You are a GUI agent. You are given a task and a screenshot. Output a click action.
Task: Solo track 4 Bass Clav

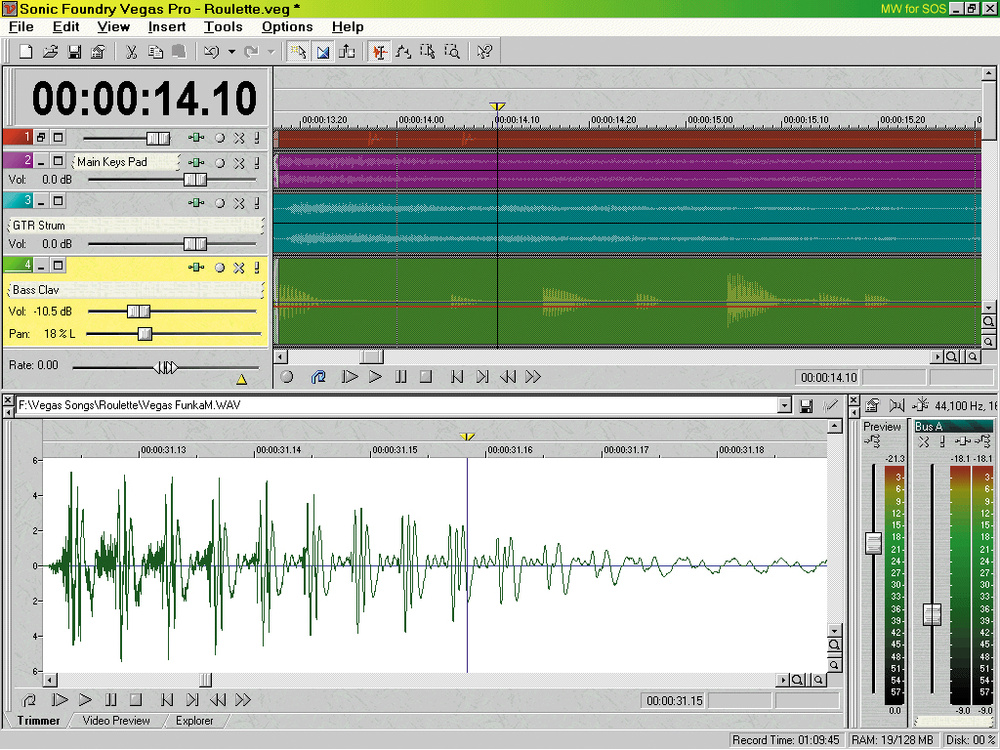pos(257,267)
